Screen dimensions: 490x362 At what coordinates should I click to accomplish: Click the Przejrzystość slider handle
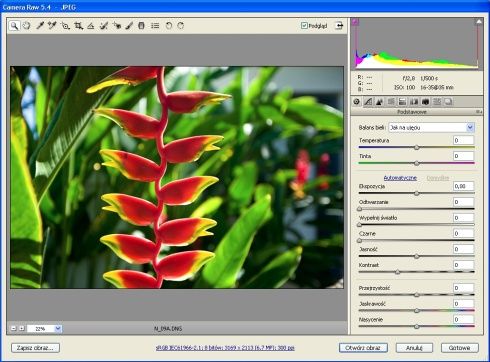point(416,295)
